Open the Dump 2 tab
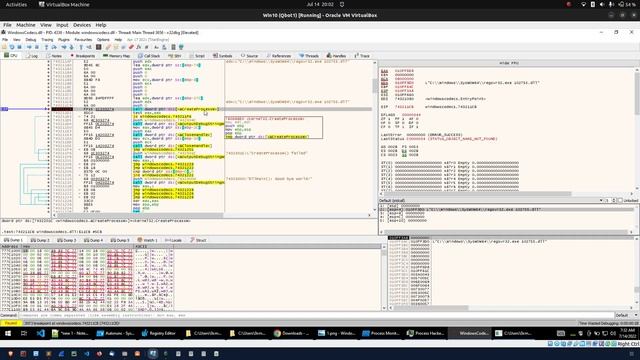The height and width of the screenshot is (360, 640). coord(40,240)
